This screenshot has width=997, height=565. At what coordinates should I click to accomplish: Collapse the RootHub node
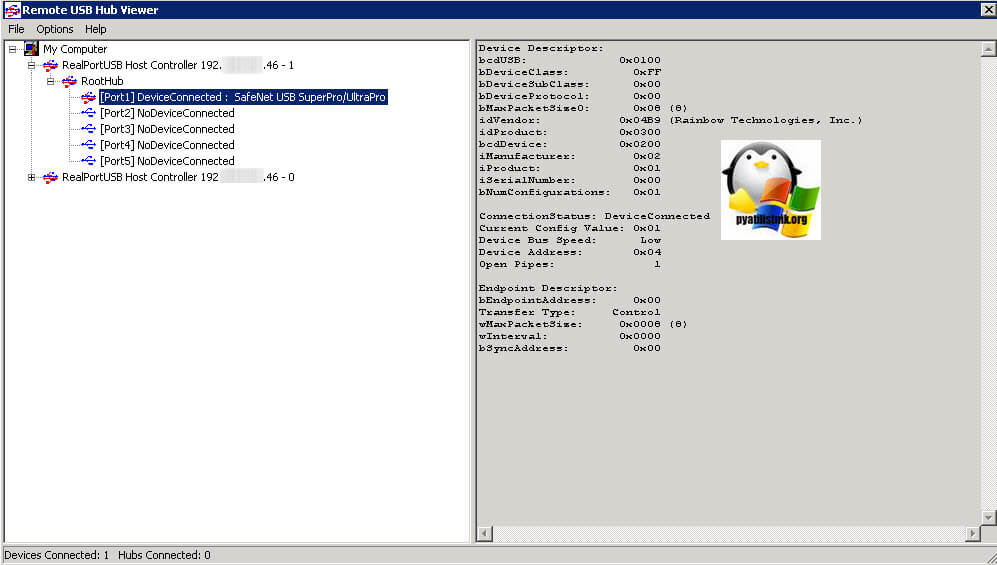50,81
